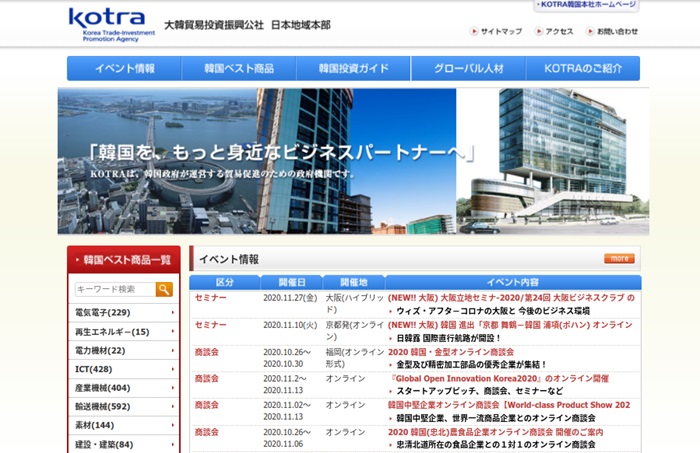The image size is (700, 453).
Task: Open the KOTRAのご紹介 navigation tab
Action: (x=583, y=68)
